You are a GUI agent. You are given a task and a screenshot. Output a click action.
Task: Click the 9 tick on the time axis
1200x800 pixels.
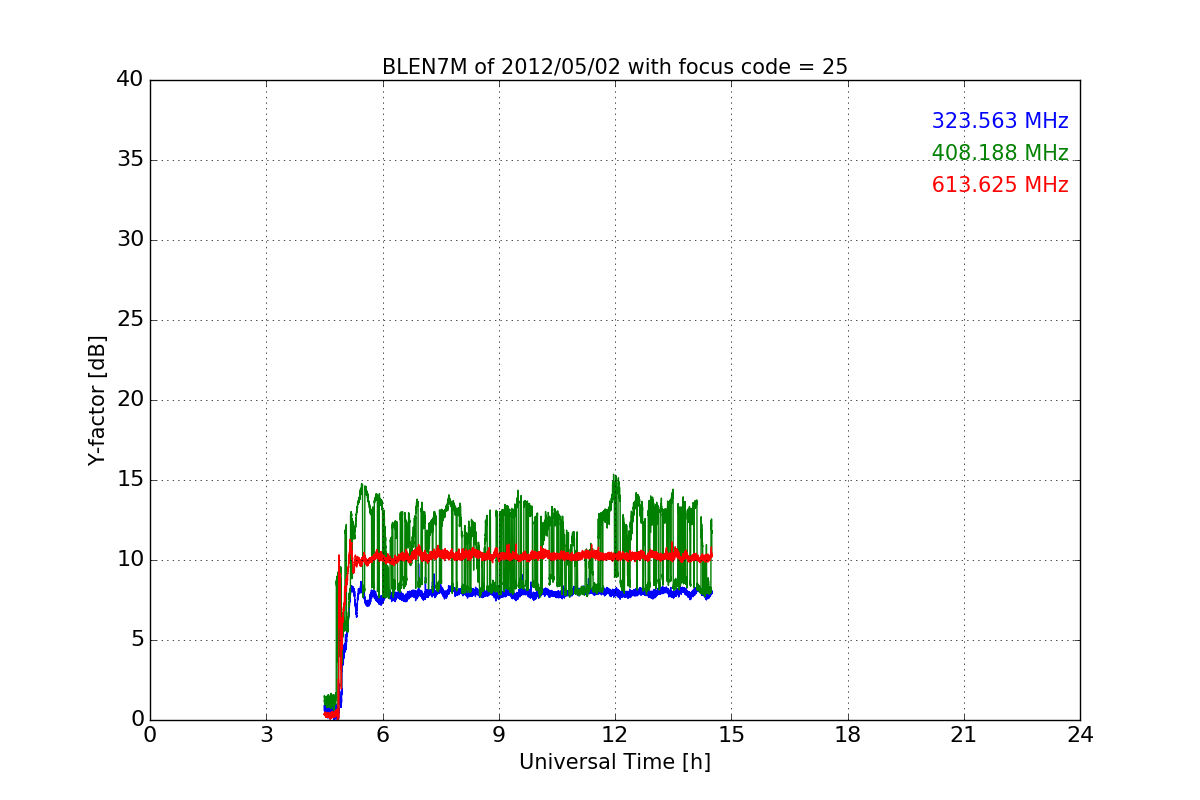498,735
